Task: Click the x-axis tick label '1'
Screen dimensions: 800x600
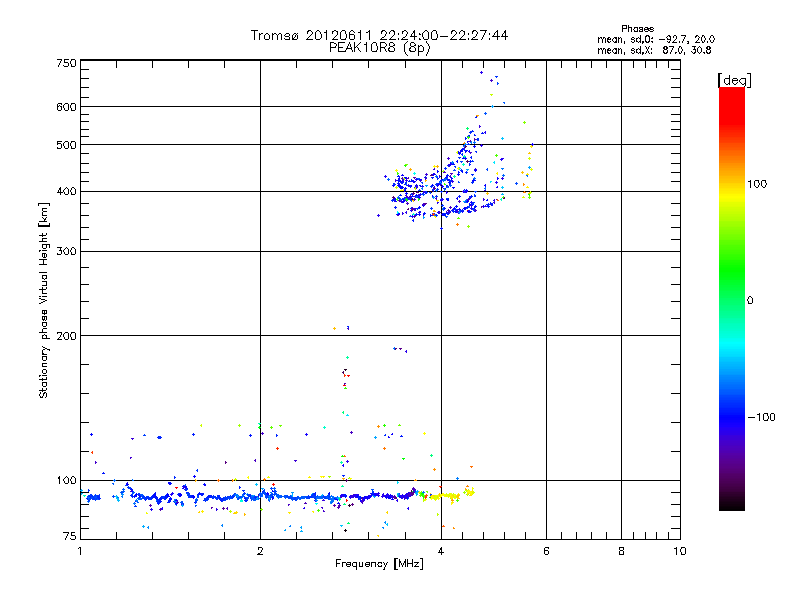Action: pyautogui.click(x=80, y=551)
